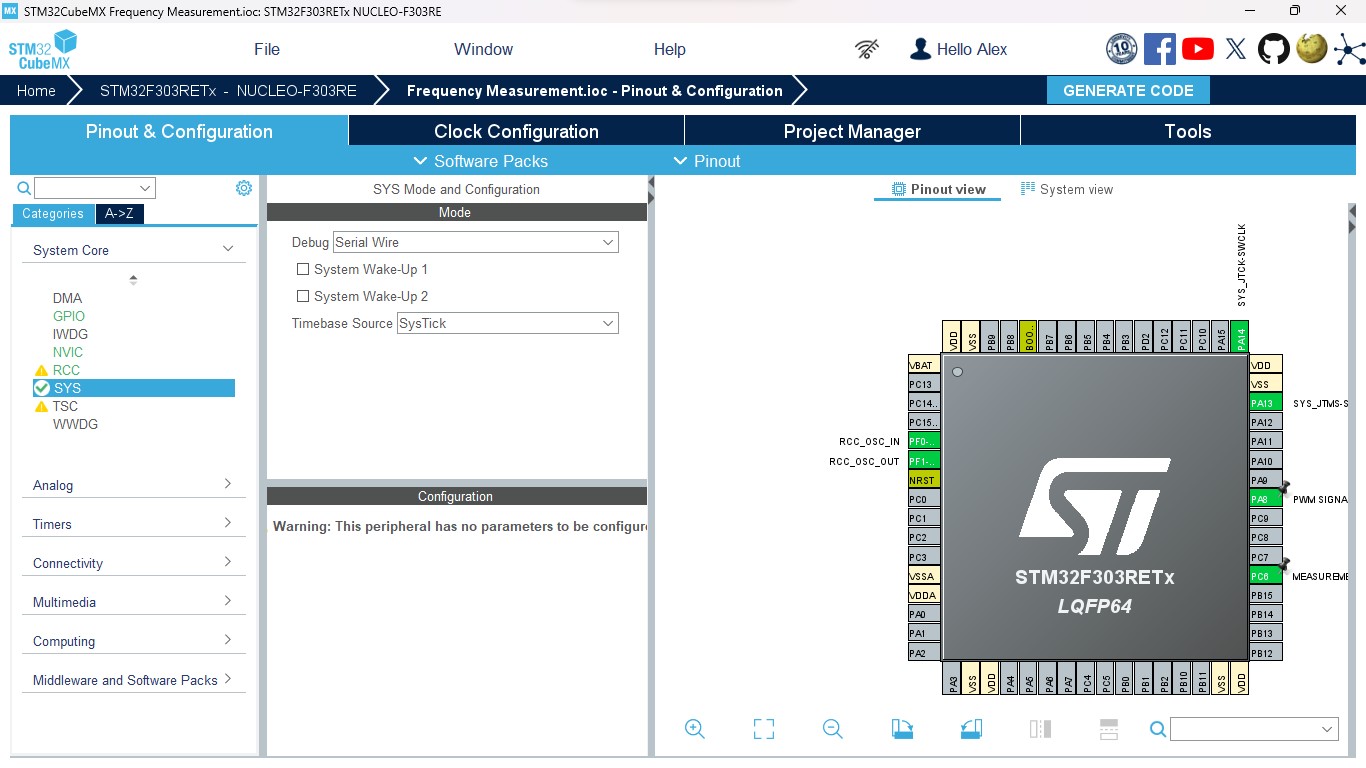Screen dimensions: 1366x768
Task: Switch to Clock Configuration tab
Action: [516, 131]
